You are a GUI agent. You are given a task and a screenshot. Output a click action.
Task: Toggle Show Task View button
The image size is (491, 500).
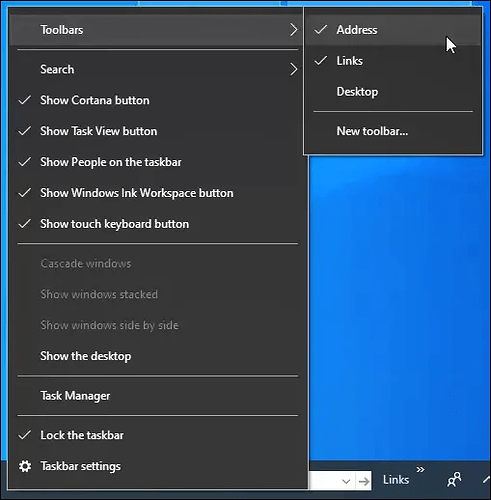pyautogui.click(x=157, y=131)
